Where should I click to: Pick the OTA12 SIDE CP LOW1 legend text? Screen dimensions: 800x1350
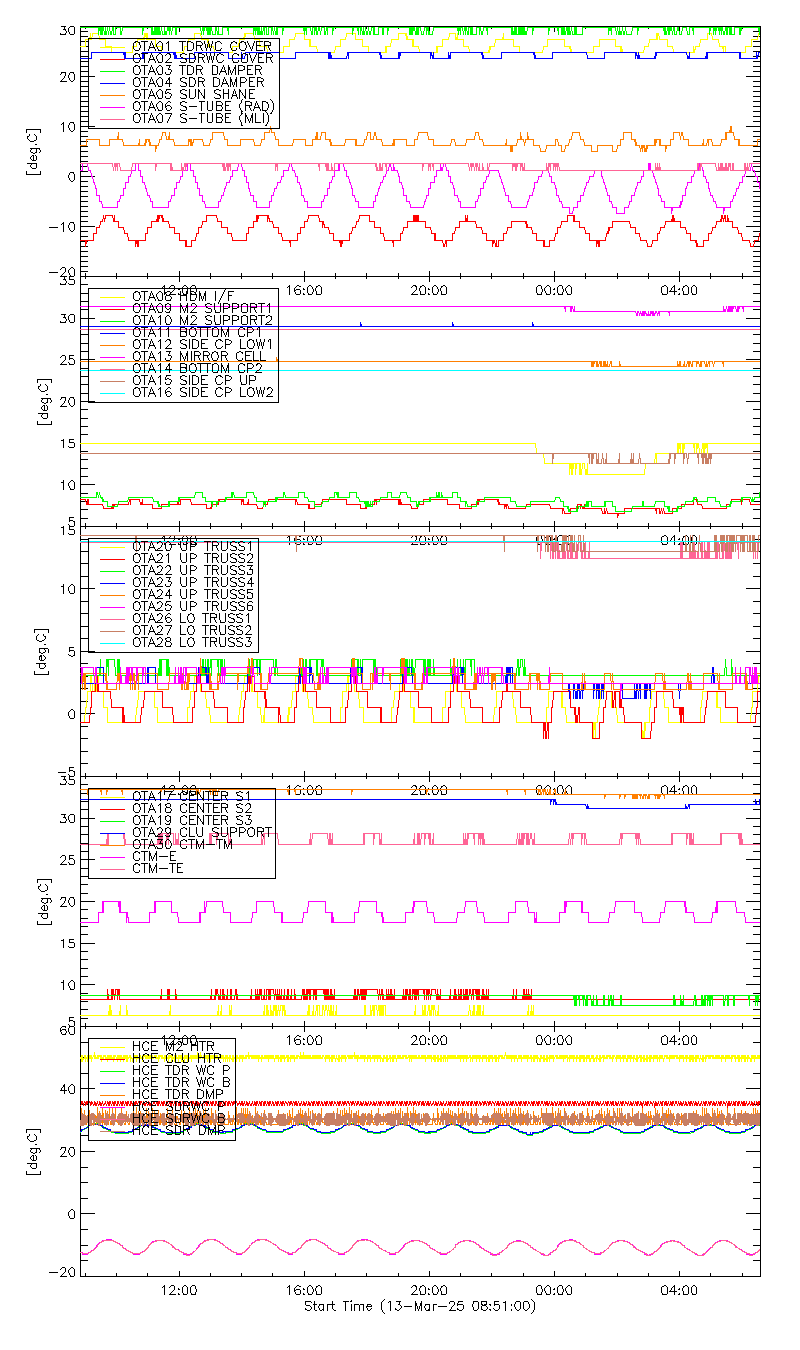point(202,343)
